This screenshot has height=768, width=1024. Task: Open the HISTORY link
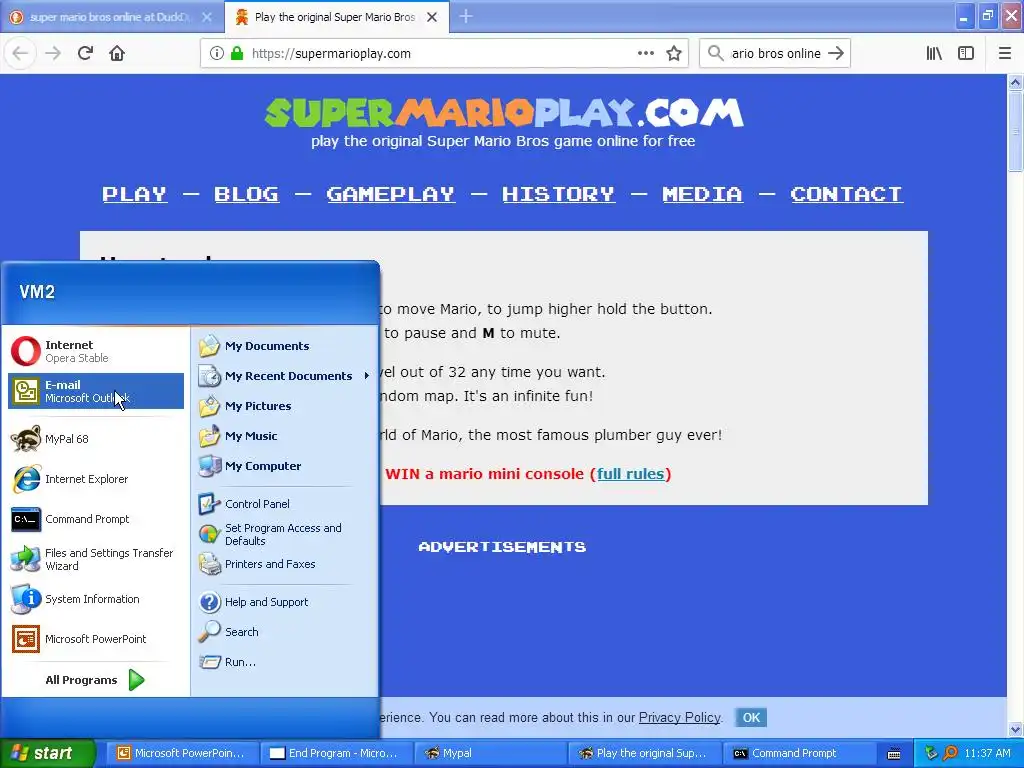[x=558, y=194]
